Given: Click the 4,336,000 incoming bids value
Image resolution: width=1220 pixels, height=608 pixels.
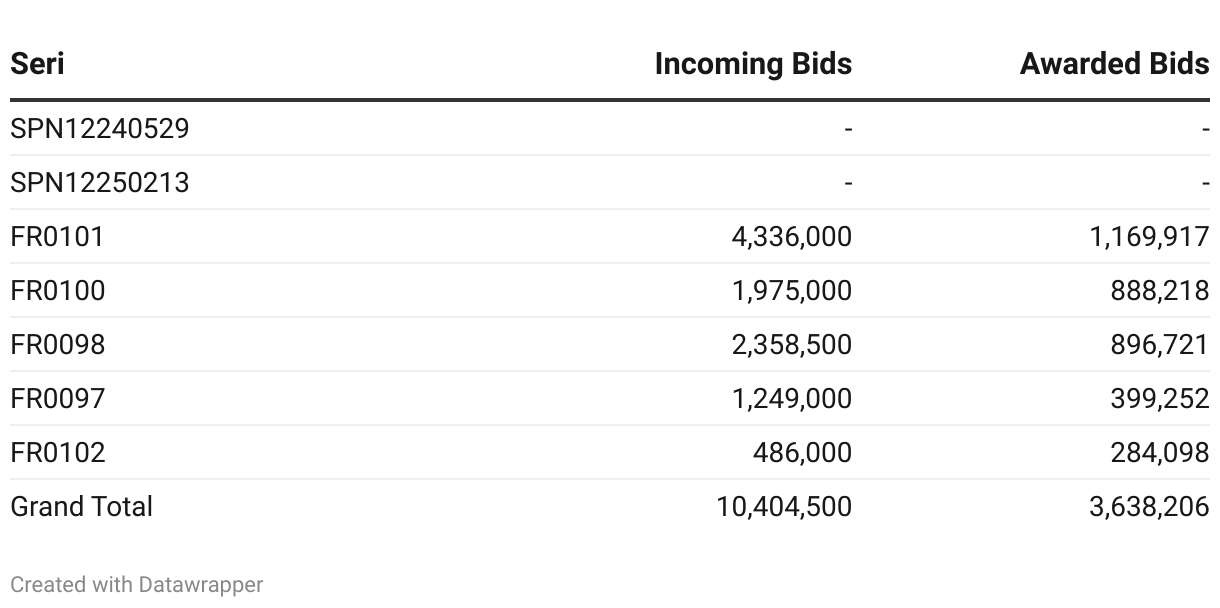Looking at the screenshot, I should point(792,237).
